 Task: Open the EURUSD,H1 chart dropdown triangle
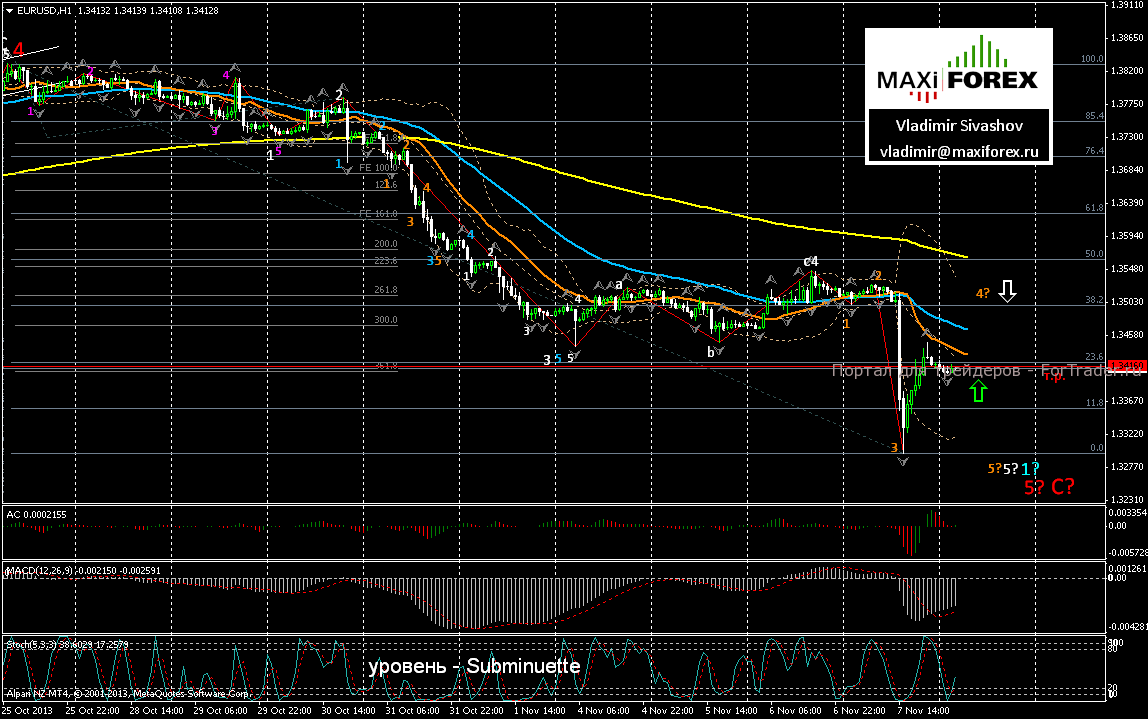point(9,9)
